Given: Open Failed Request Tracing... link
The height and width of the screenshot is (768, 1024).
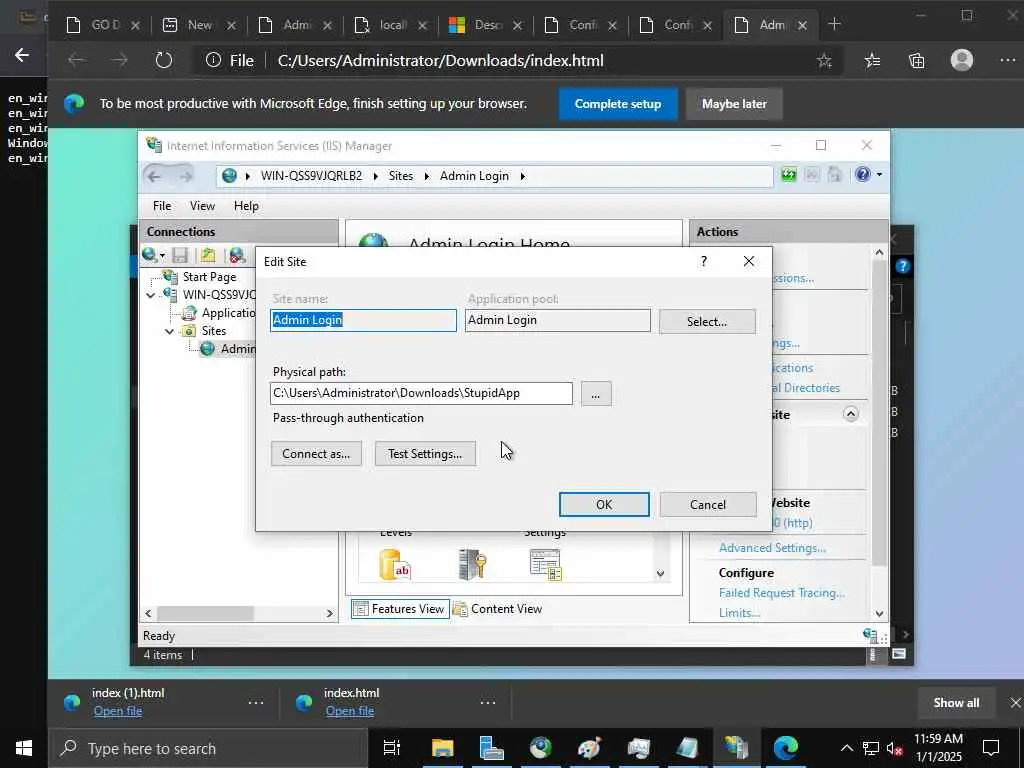Looking at the screenshot, I should click(782, 593).
